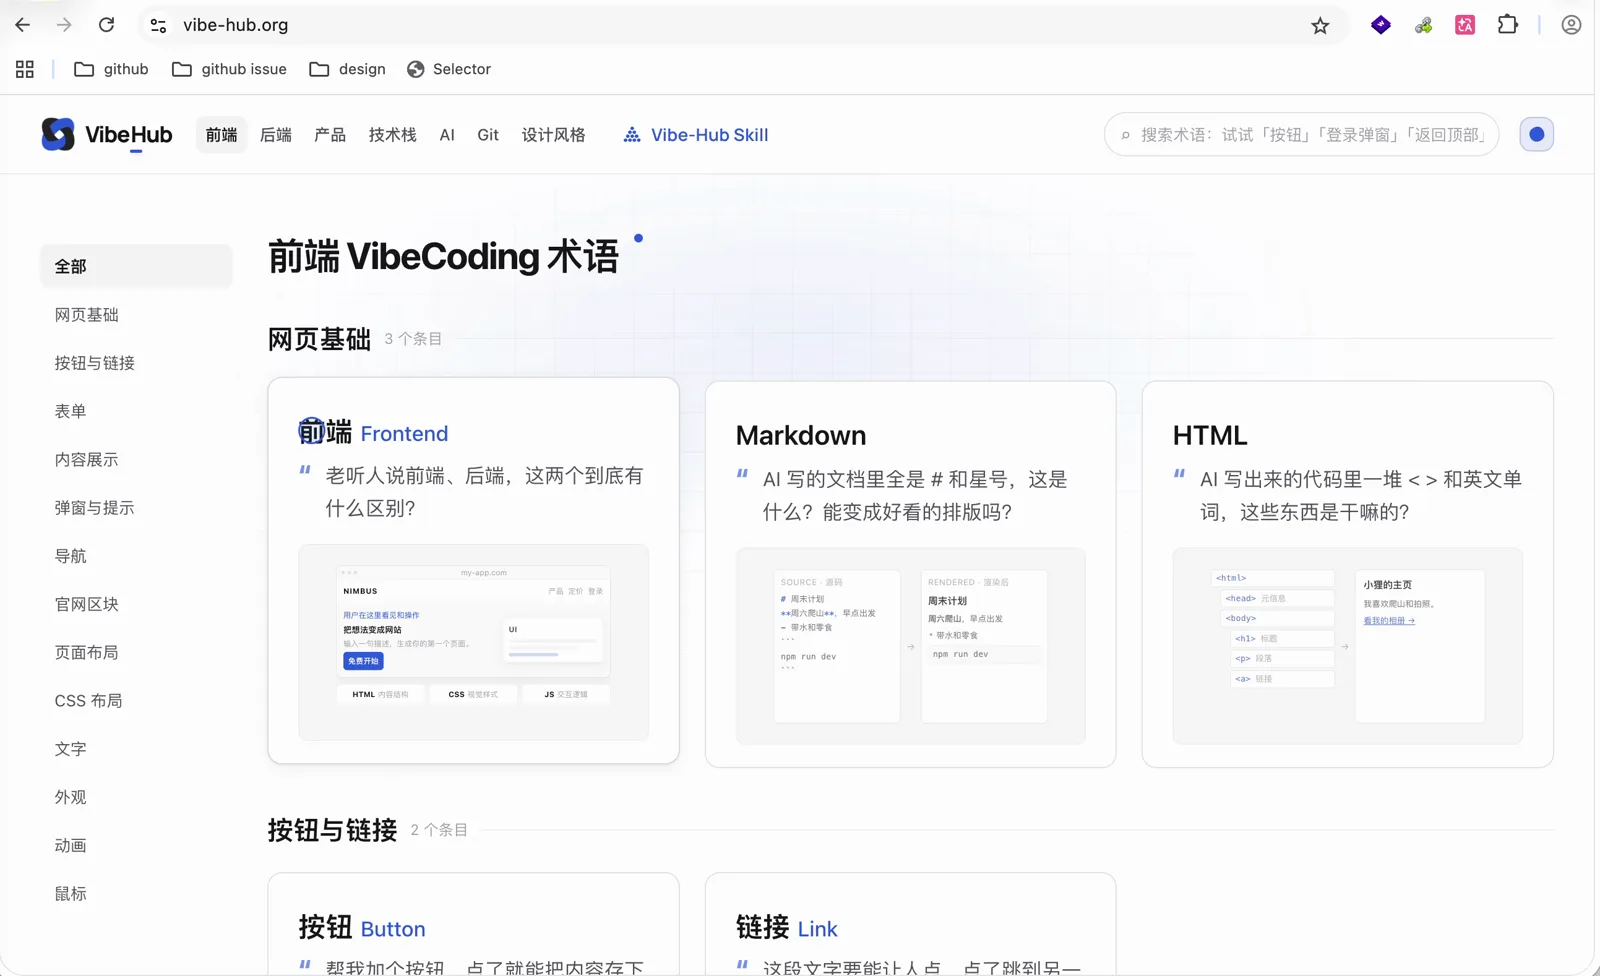Open the Selector bookmark
This screenshot has width=1600, height=976.
point(449,69)
